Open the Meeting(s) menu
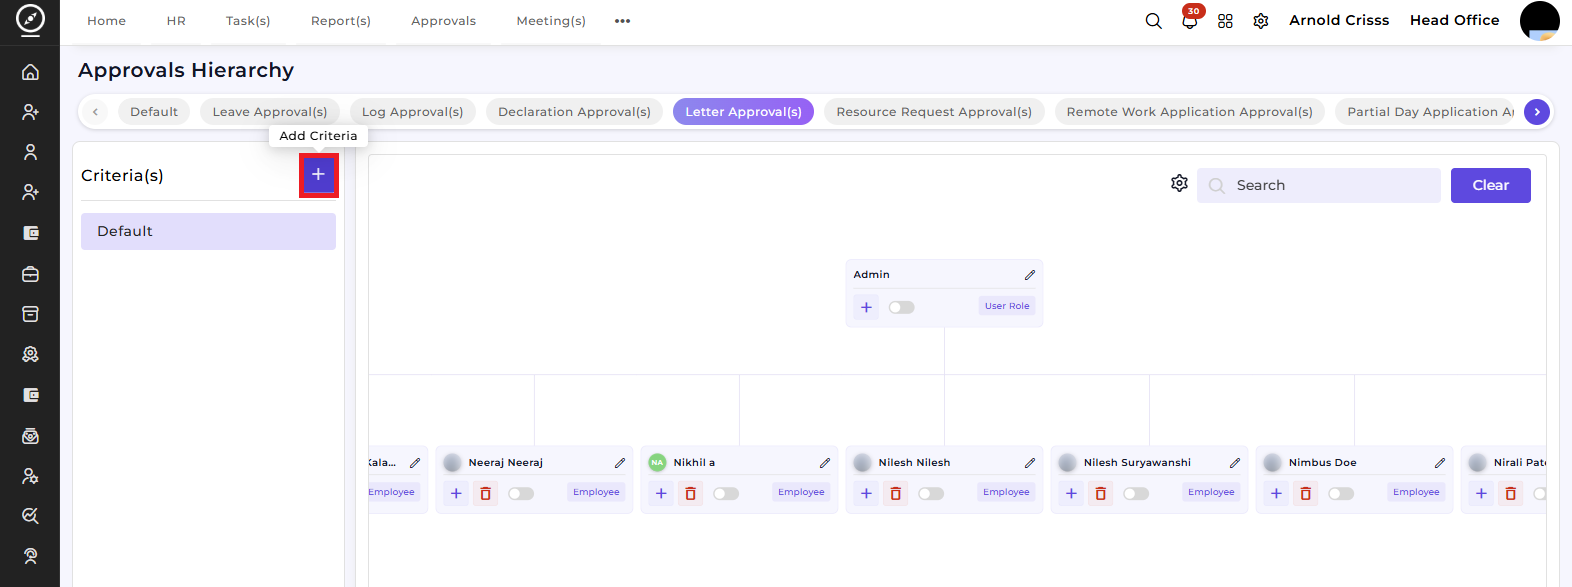 pyautogui.click(x=551, y=21)
